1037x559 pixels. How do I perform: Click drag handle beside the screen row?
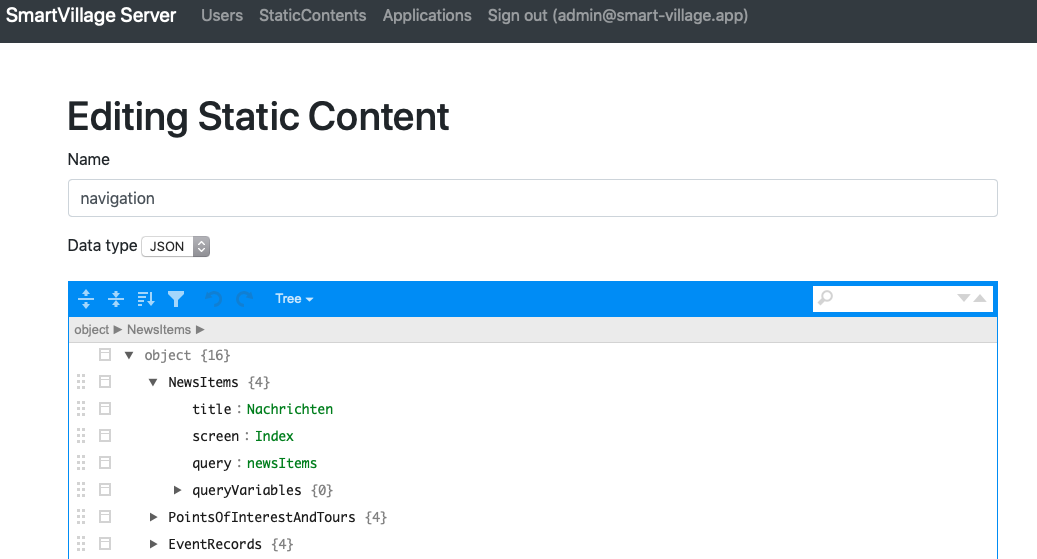tap(81, 436)
